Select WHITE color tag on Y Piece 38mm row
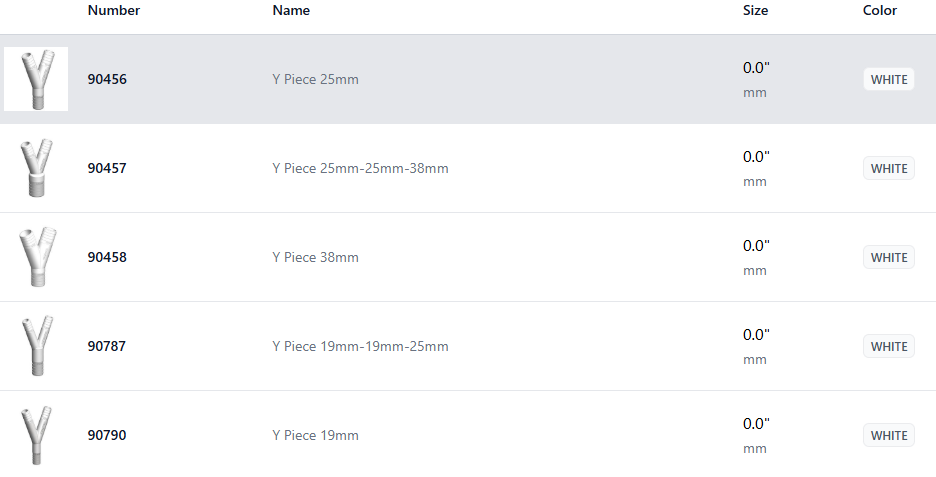This screenshot has height=477, width=936. point(889,258)
